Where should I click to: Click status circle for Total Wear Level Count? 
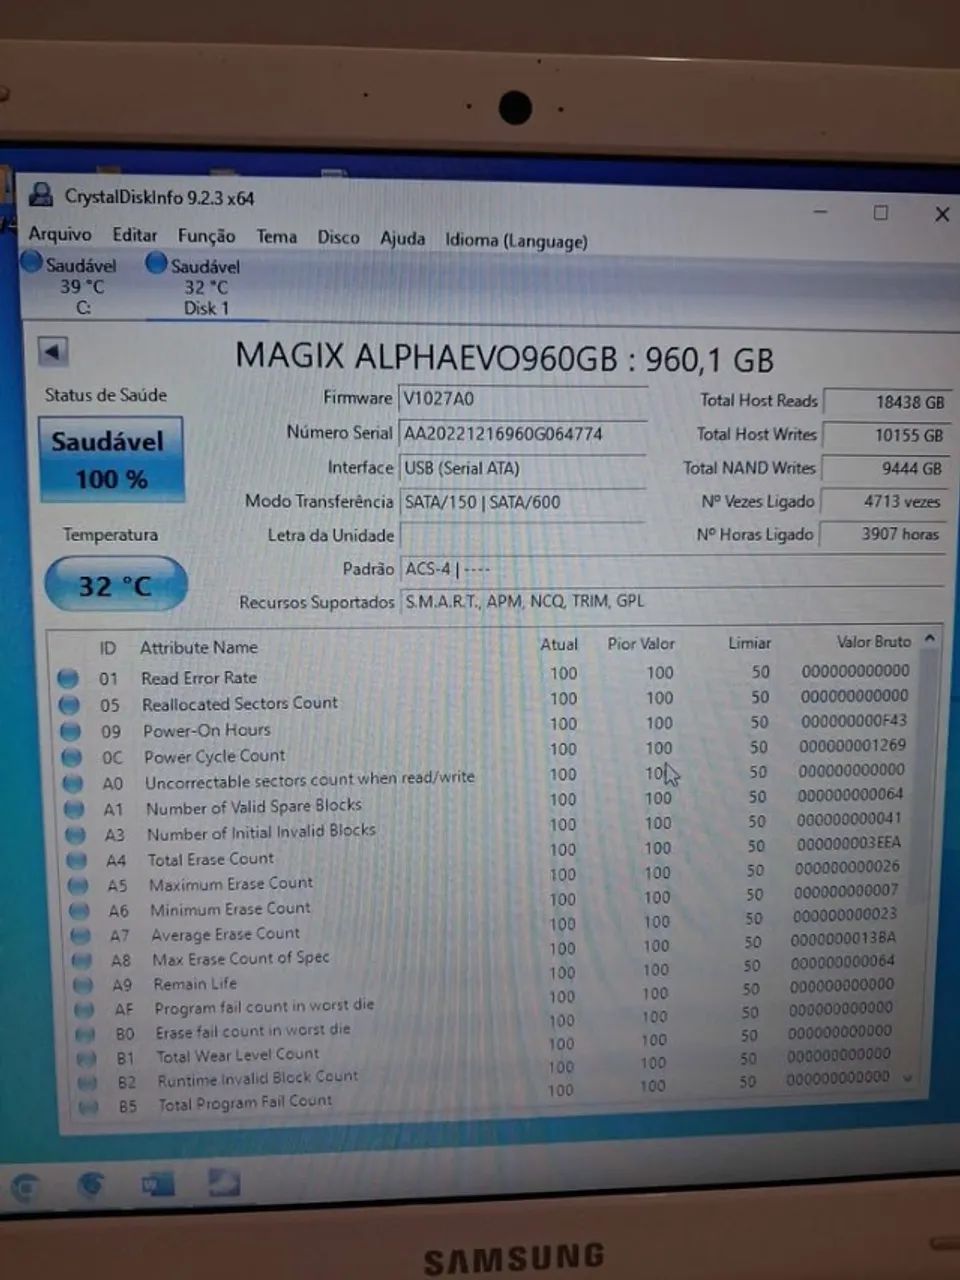[x=87, y=1057]
